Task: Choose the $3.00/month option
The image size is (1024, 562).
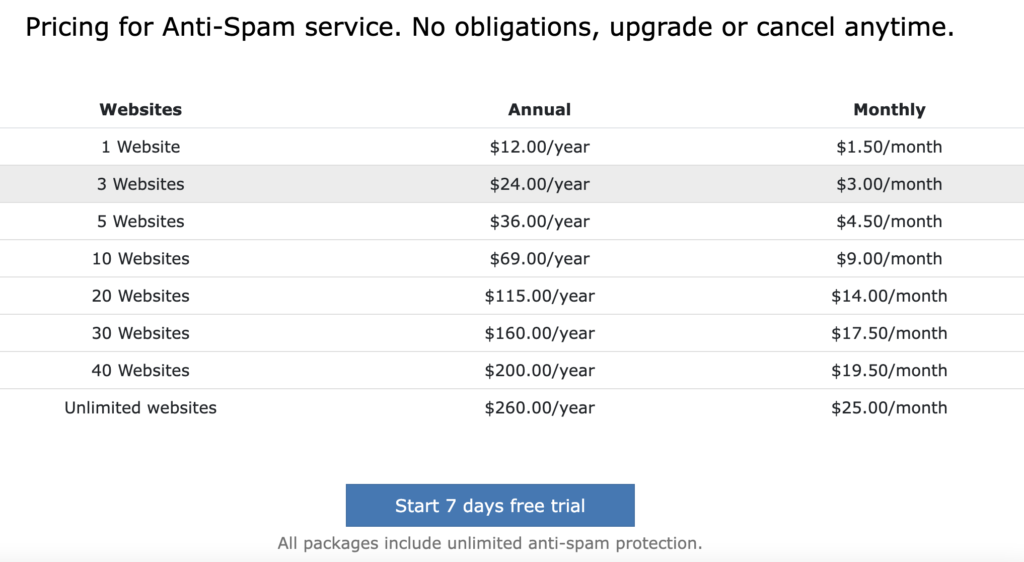Action: [889, 184]
